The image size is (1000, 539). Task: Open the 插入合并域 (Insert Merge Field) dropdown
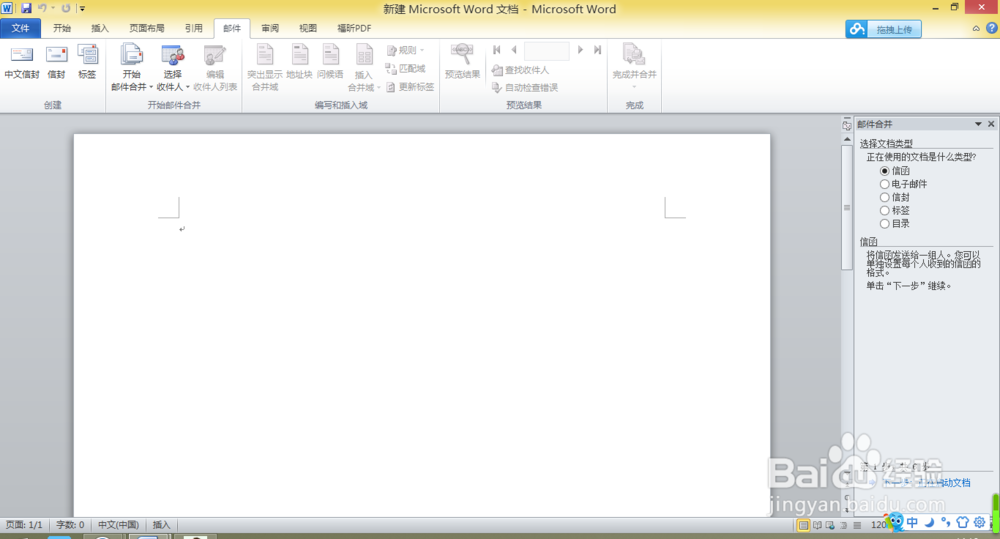[364, 68]
